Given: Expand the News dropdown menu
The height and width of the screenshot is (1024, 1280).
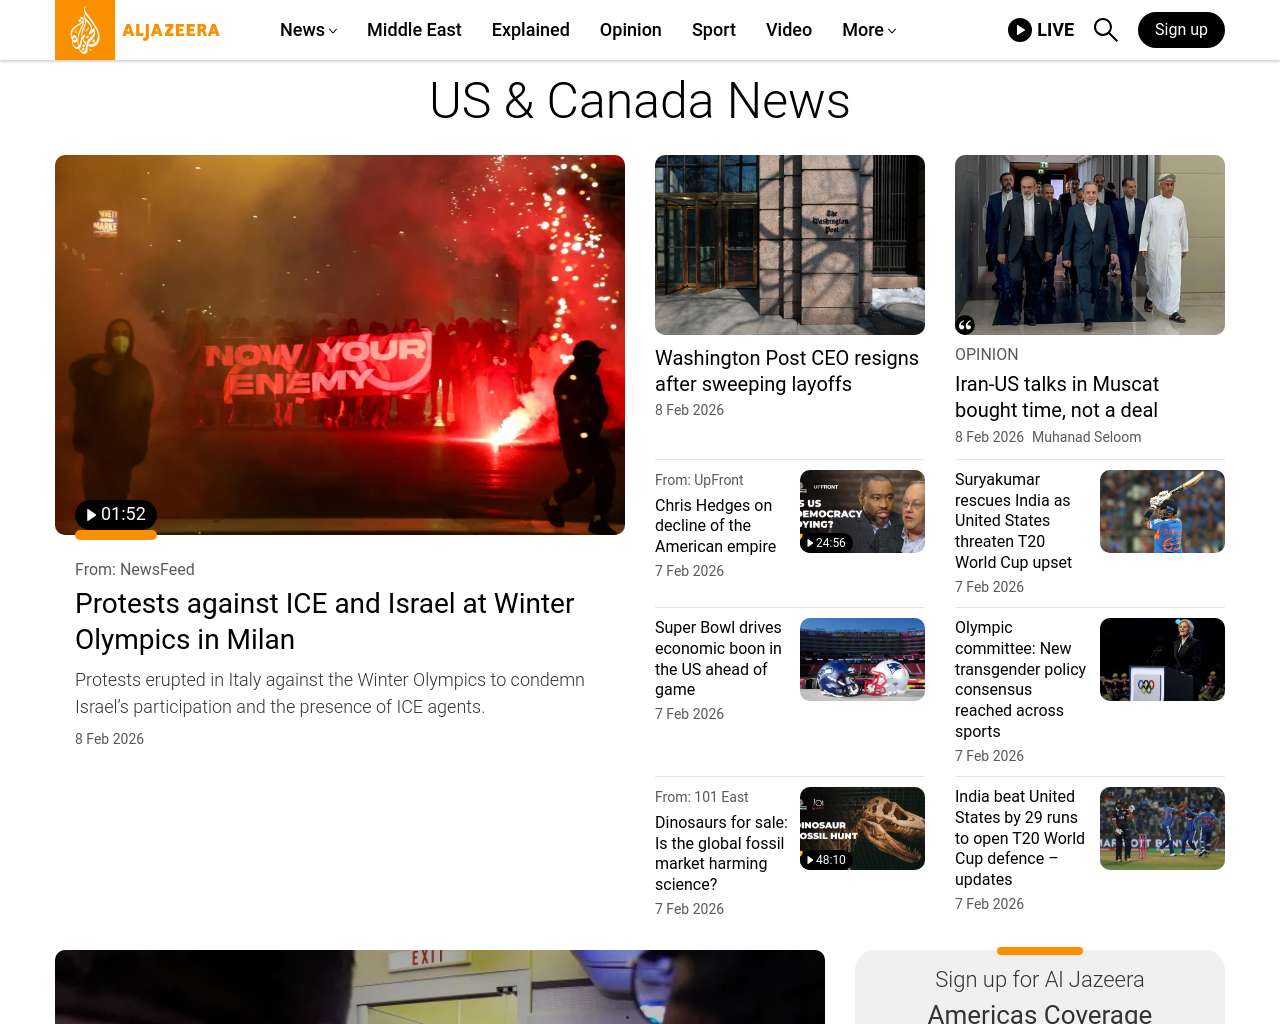Looking at the screenshot, I should point(308,30).
